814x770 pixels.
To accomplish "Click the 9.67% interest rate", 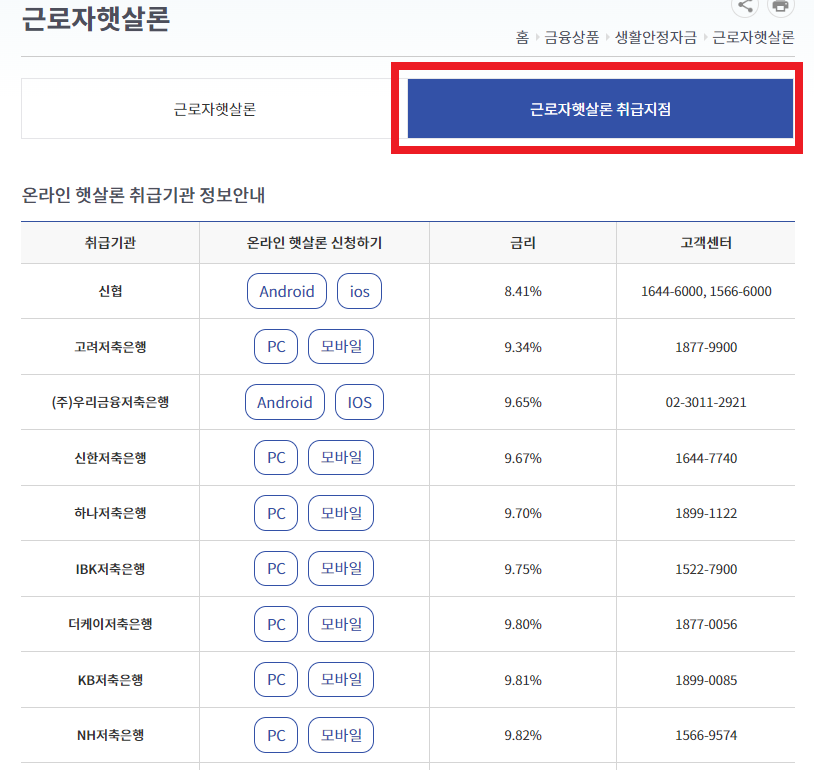I will tap(523, 458).
